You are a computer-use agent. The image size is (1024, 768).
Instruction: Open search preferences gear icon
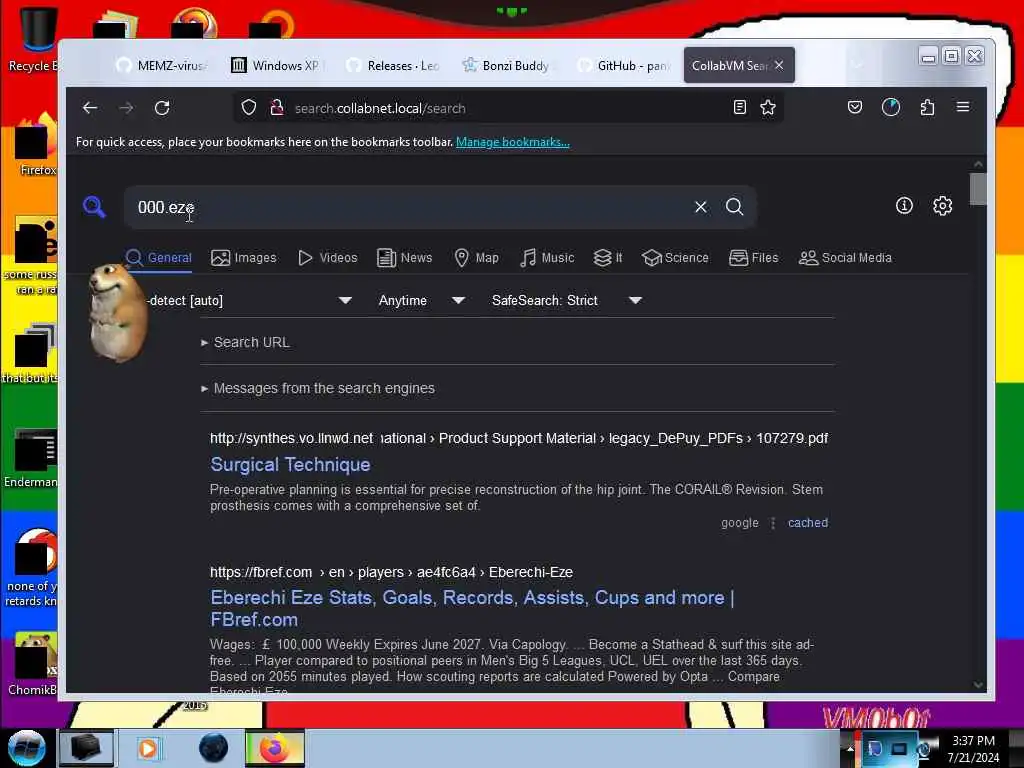(x=942, y=206)
